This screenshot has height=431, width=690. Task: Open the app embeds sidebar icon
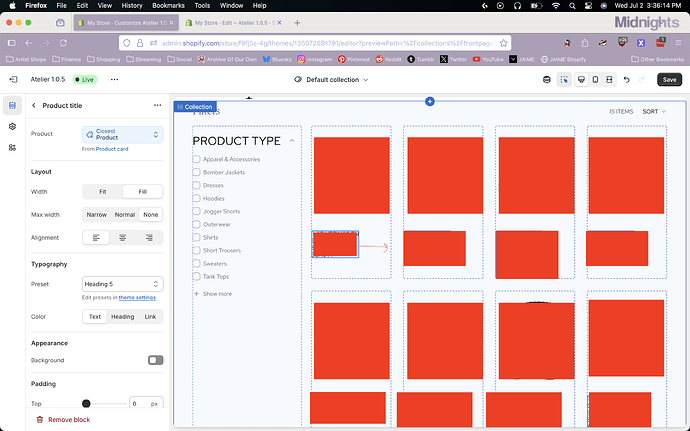pyautogui.click(x=12, y=147)
